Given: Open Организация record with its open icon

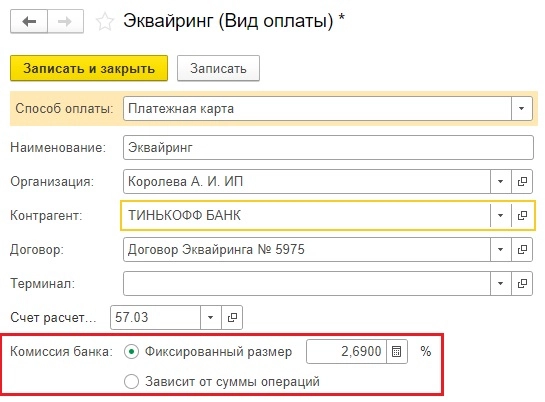Looking at the screenshot, I should coord(522,181).
